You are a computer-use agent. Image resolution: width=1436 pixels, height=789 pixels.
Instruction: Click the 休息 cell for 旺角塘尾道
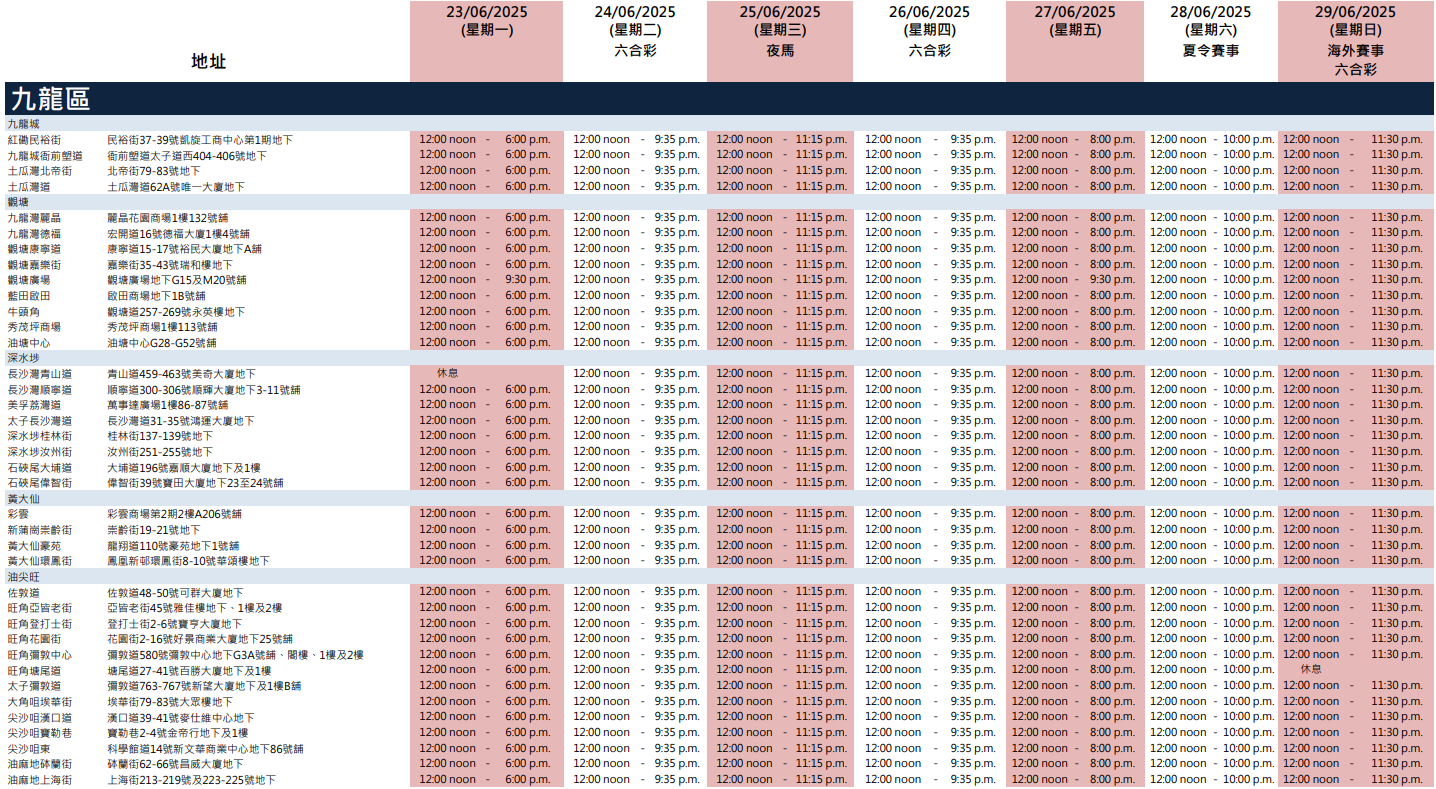(1311, 669)
